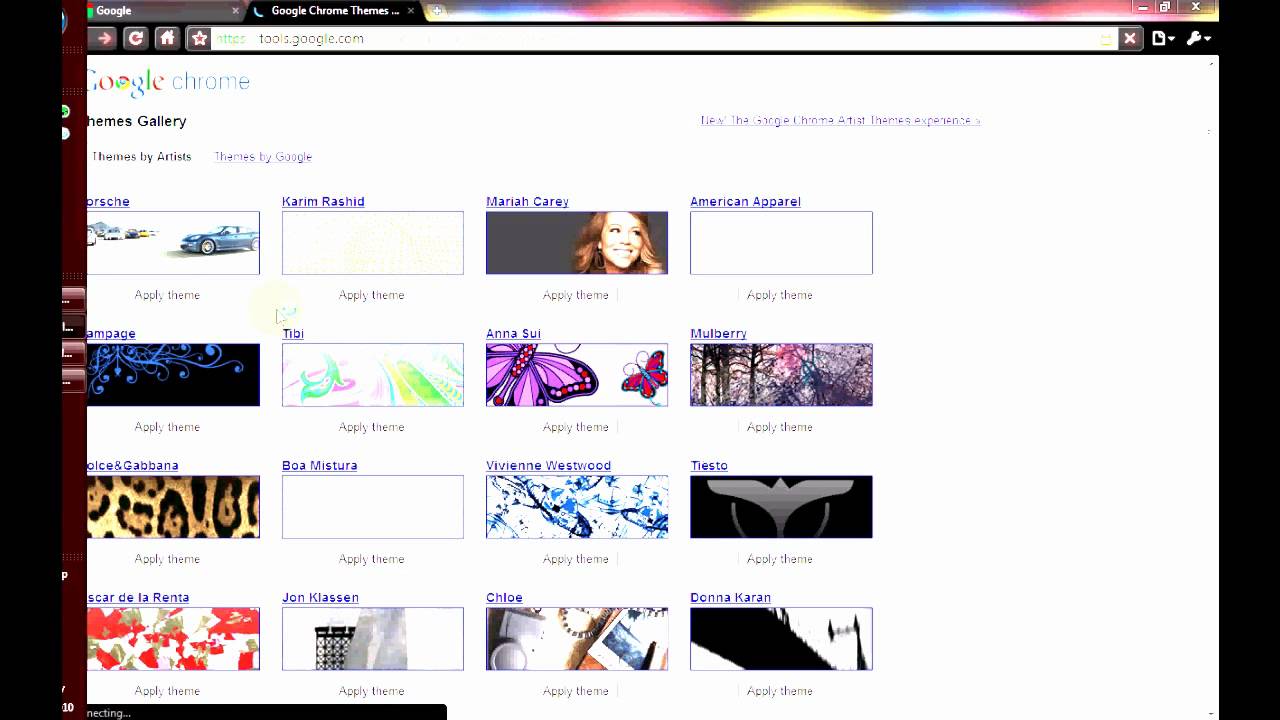Click the Google Chrome logo

tap(168, 82)
